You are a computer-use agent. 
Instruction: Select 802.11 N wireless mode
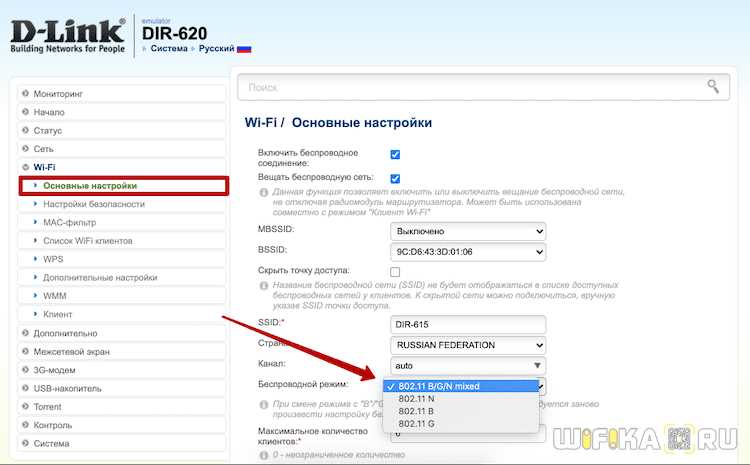coord(461,399)
